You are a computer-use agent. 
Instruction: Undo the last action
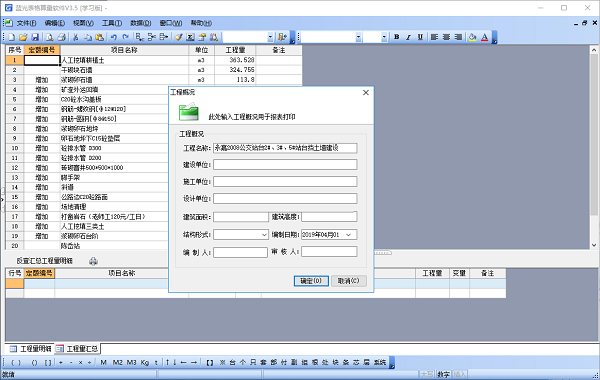[114, 37]
